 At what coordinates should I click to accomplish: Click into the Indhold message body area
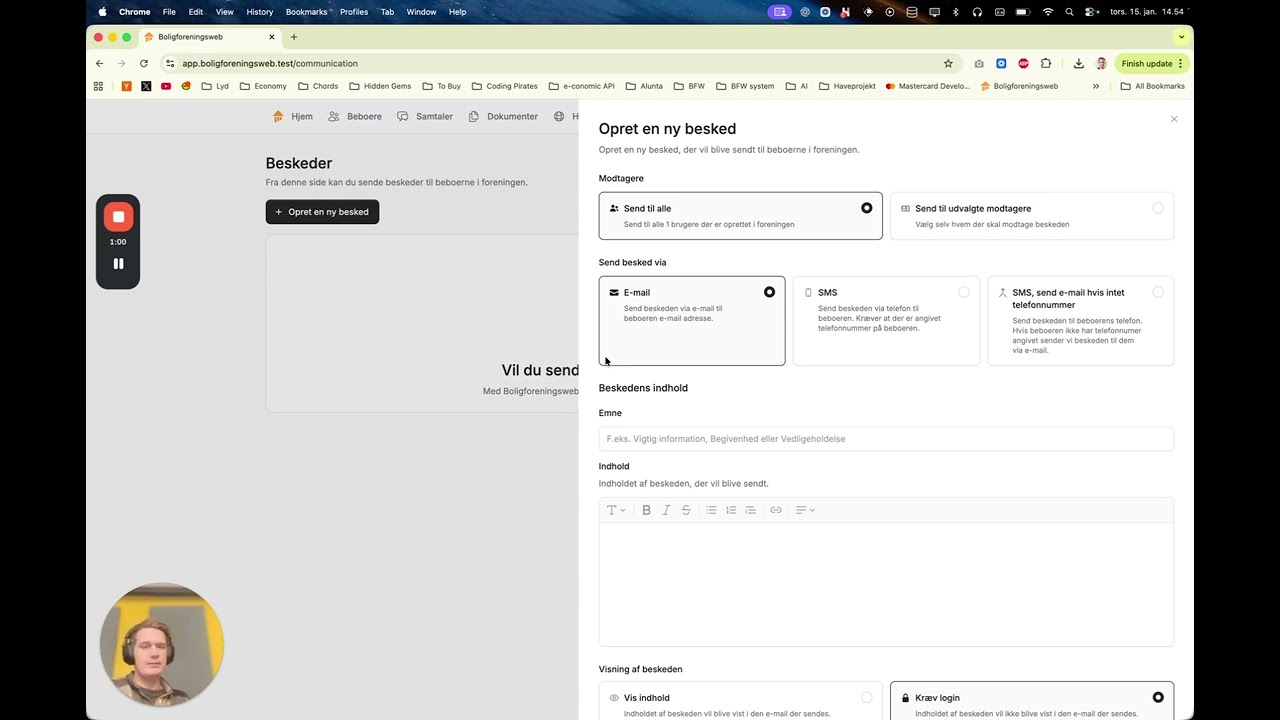coord(886,584)
